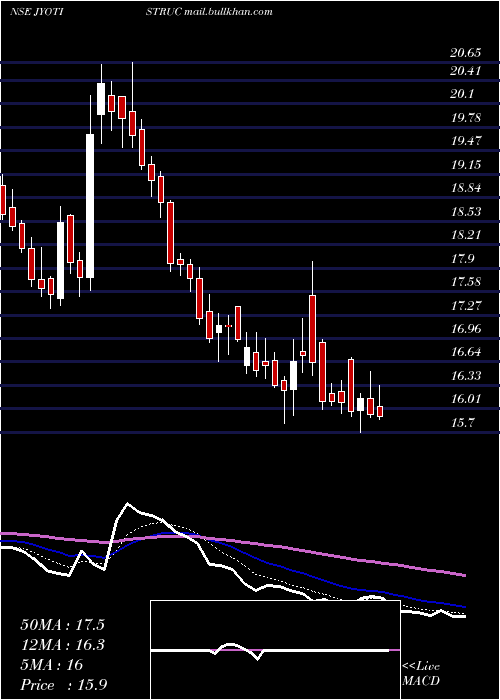
Task: Click the STRUC mail.bullkhan.com header text
Action: tap(208, 12)
